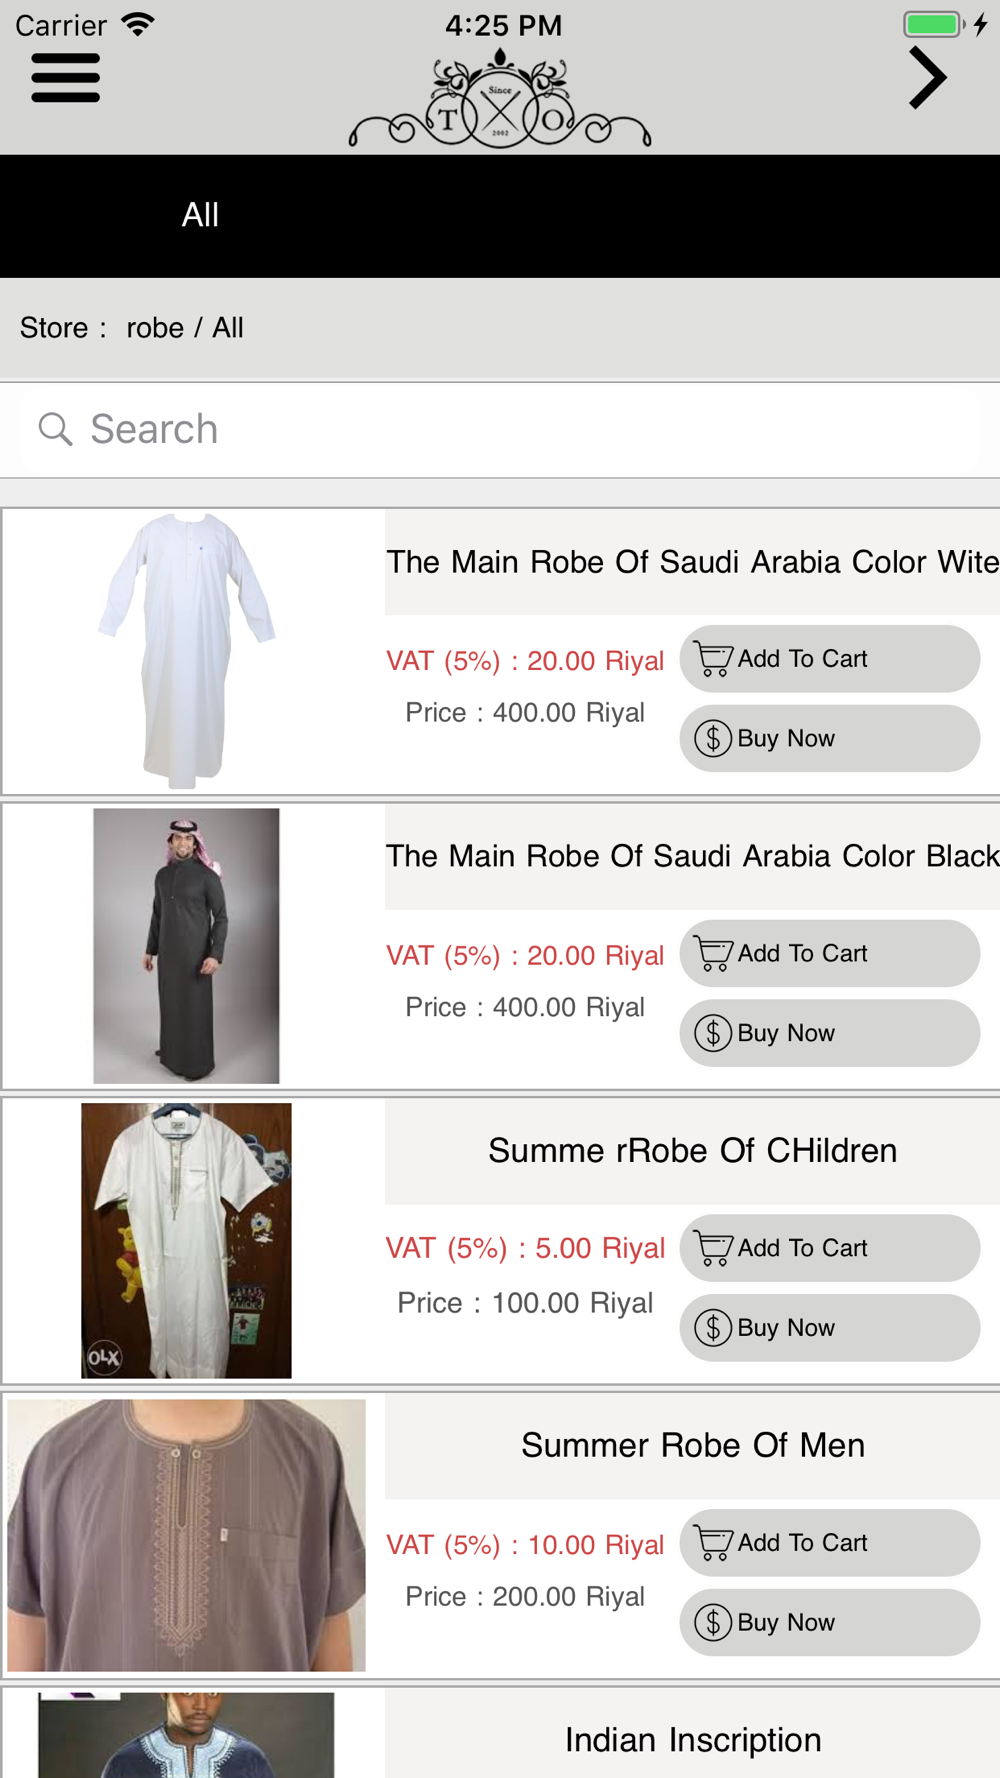Viewport: 1000px width, 1778px height.
Task: View the children's summer robe photo
Action: 187,1241
